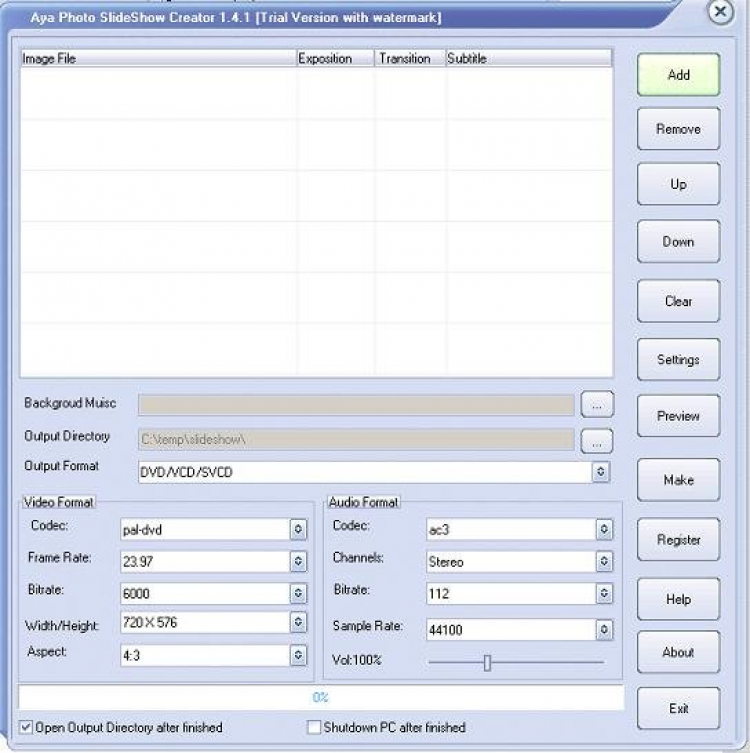Clear the image list
This screenshot has width=750, height=753.
678,301
